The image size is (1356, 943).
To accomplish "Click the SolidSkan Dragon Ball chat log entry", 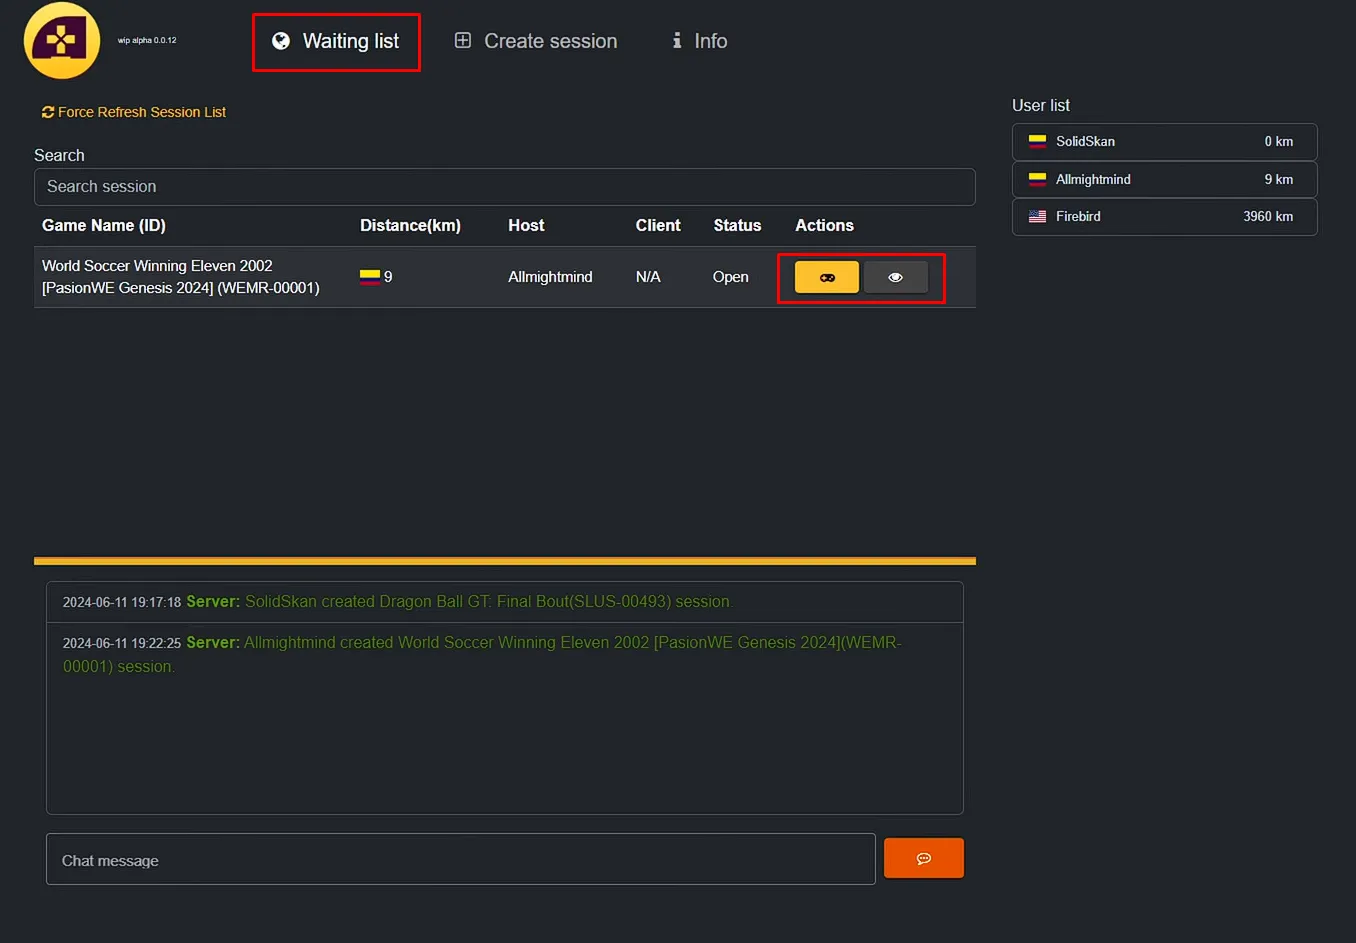I will pos(505,602).
